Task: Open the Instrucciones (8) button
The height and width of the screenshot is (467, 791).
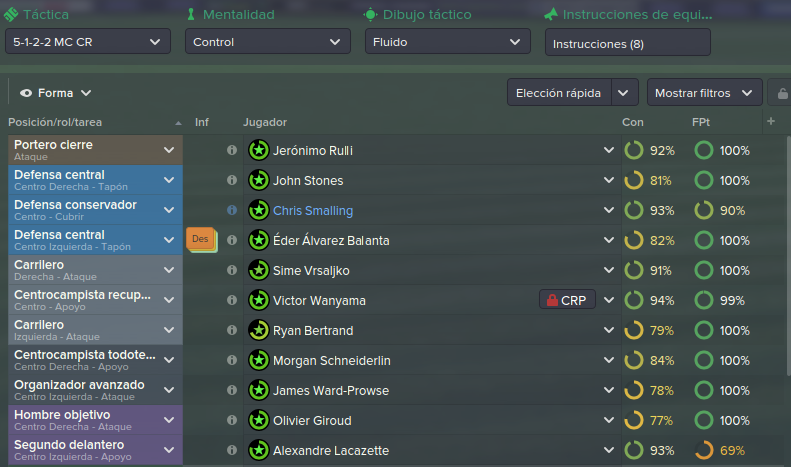Action: [x=628, y=42]
